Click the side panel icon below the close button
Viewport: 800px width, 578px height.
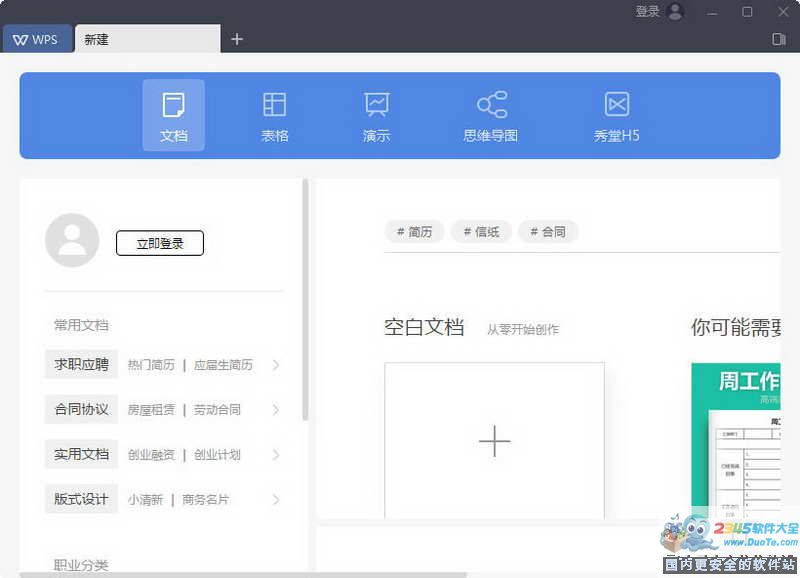(777, 39)
